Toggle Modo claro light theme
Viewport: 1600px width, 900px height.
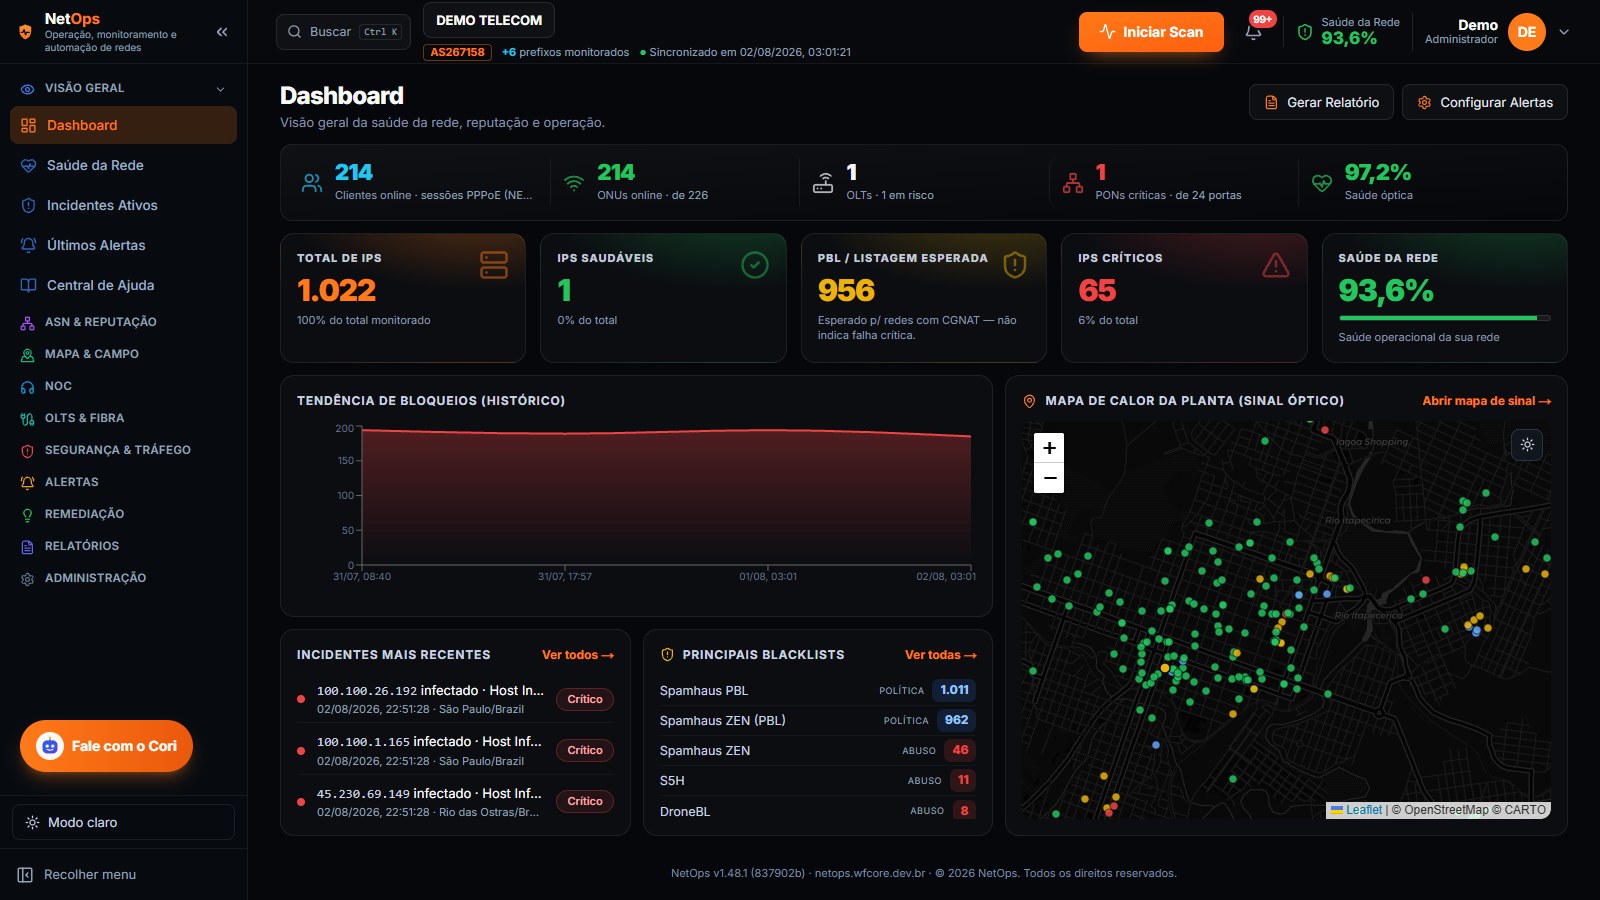[x=123, y=822]
